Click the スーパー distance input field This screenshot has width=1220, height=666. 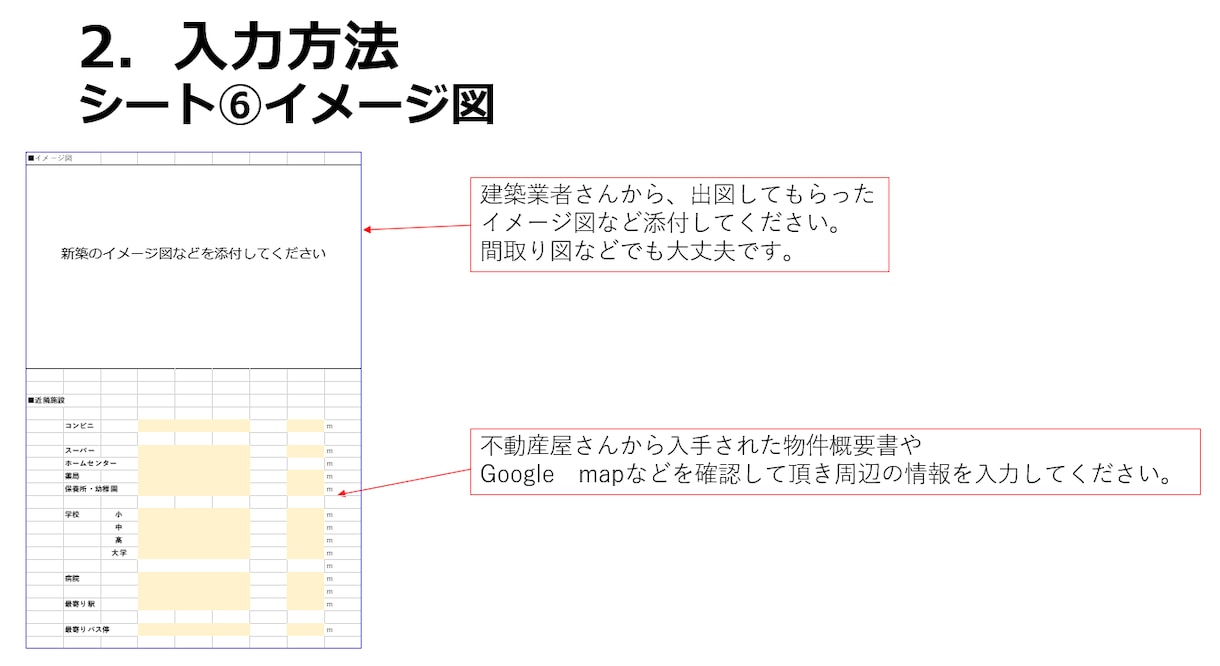click(305, 451)
